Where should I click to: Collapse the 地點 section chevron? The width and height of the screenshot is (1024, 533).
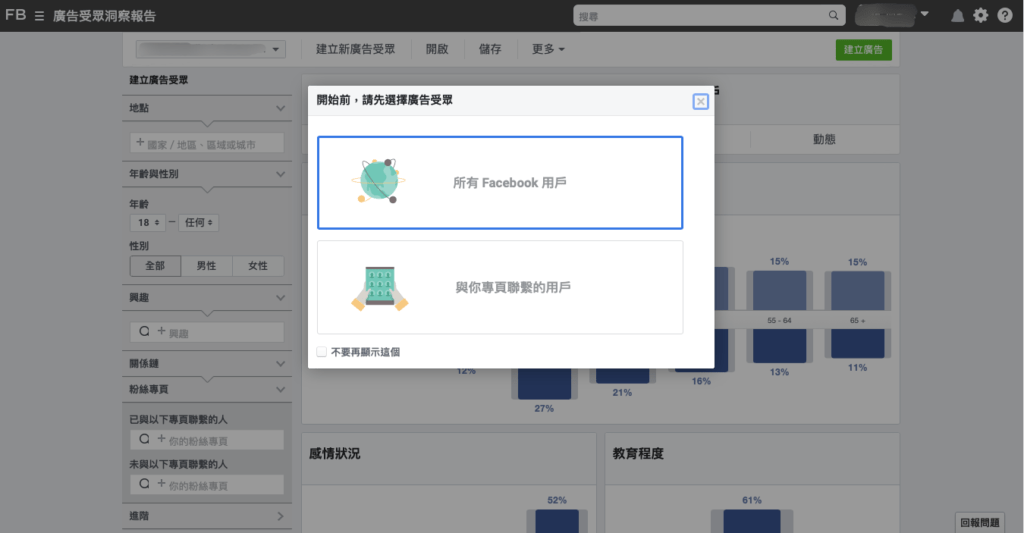[280, 108]
